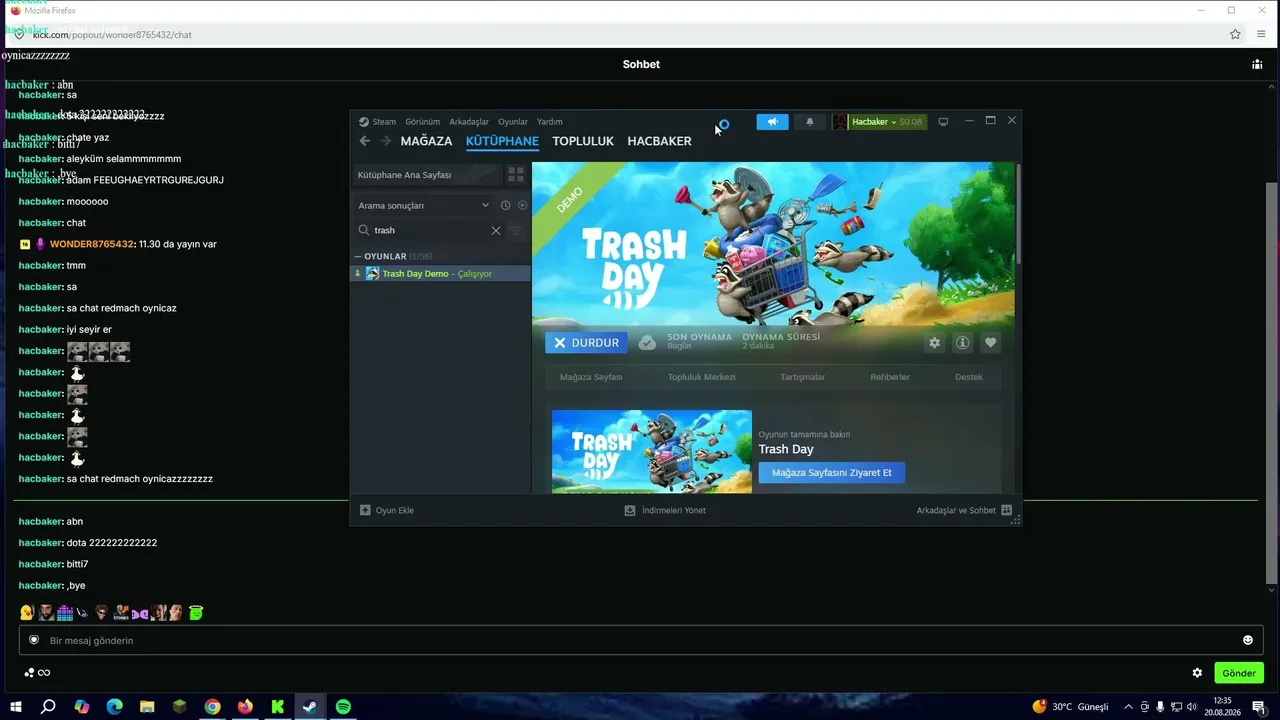Open the Yardım menu
Image resolution: width=1280 pixels, height=720 pixels.
pos(550,122)
